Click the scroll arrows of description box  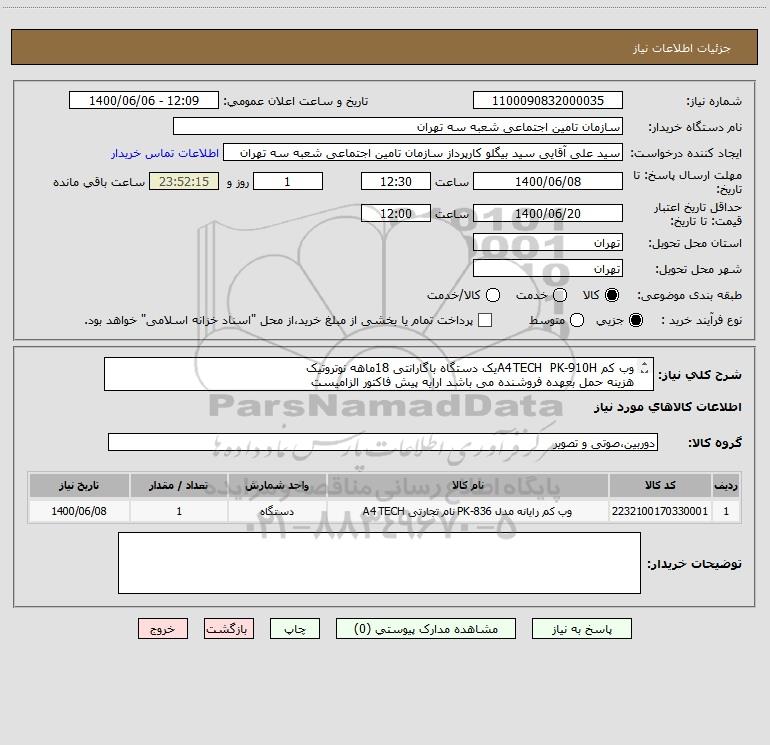(x=645, y=367)
